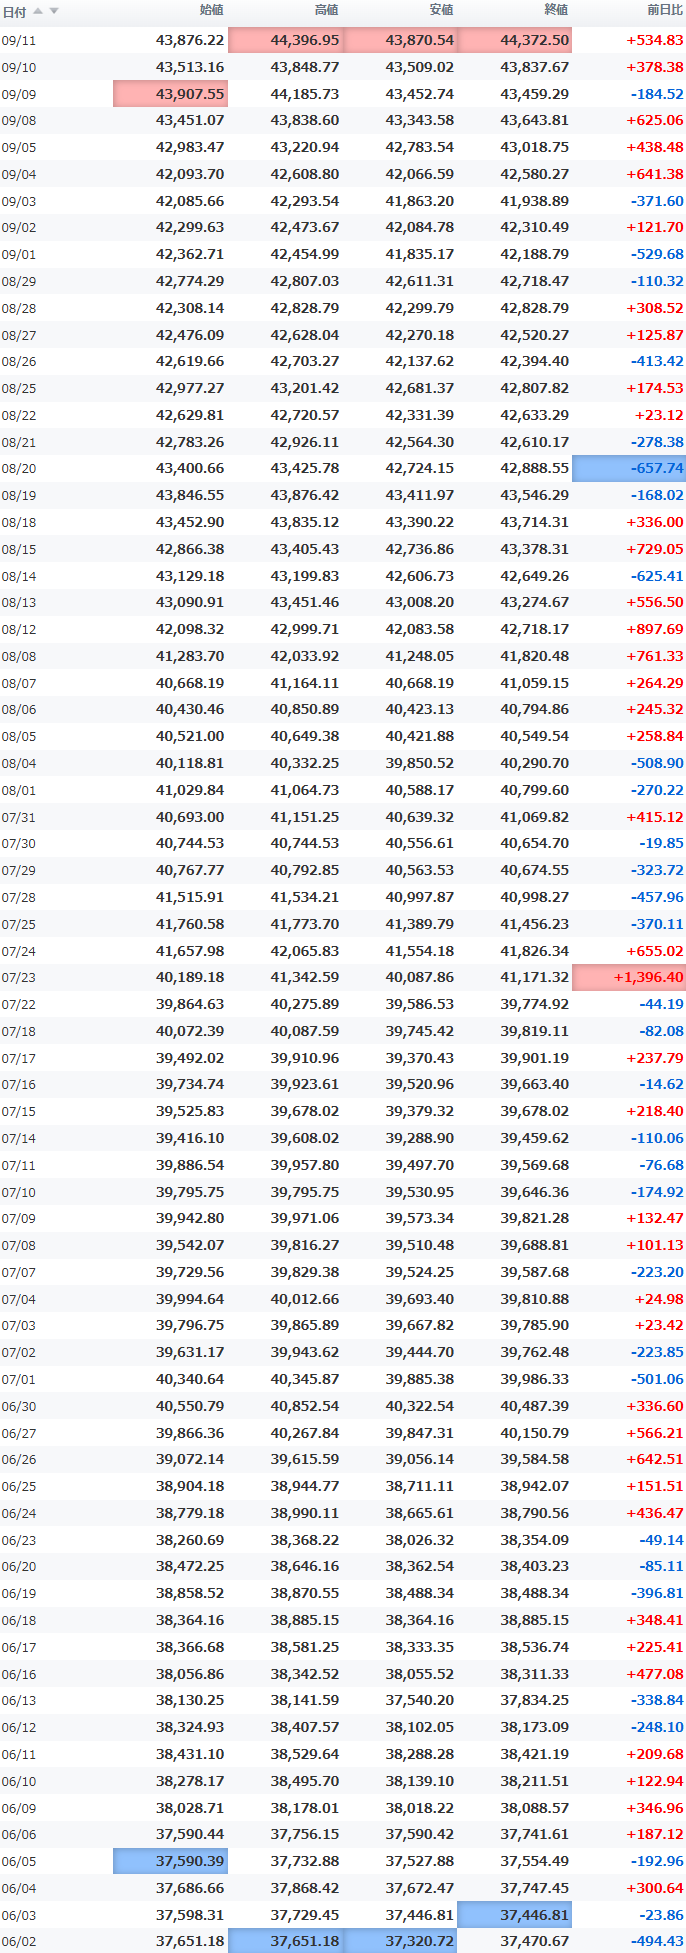Screen dimensions: 686x1953
Task: Click closing value 43,643.81
Action: tap(535, 120)
